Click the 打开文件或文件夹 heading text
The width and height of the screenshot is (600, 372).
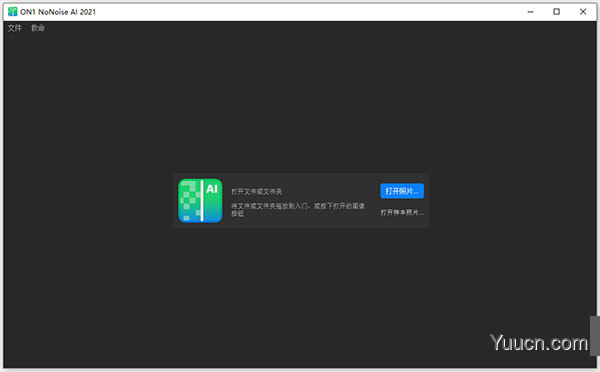[256, 191]
